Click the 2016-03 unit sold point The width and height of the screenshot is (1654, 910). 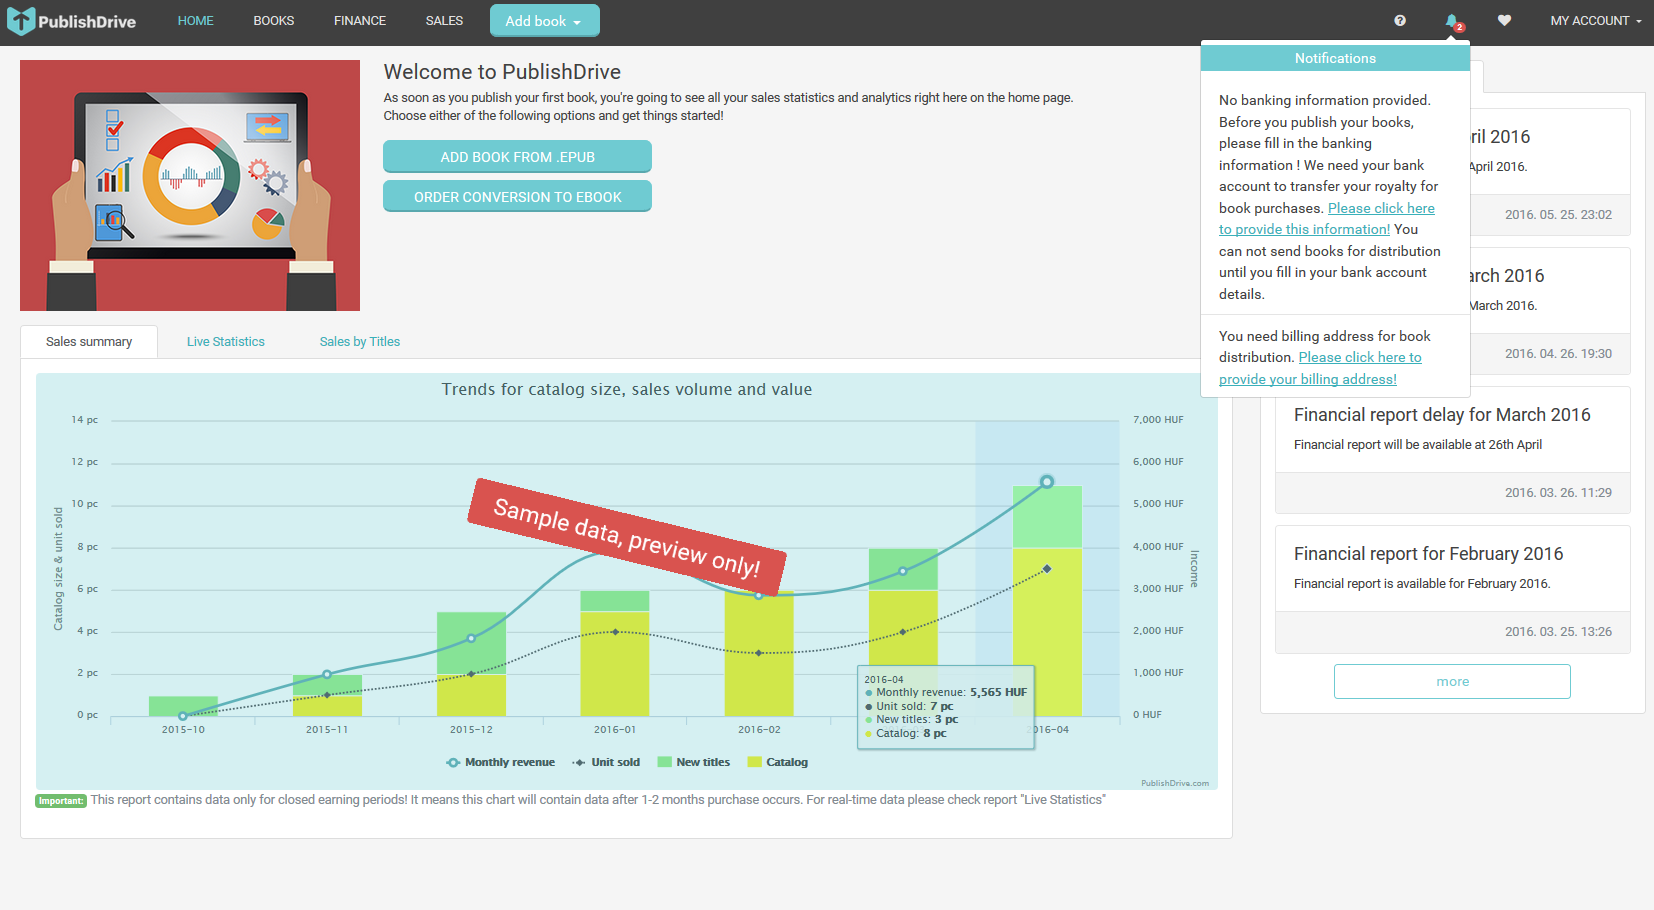click(x=903, y=632)
